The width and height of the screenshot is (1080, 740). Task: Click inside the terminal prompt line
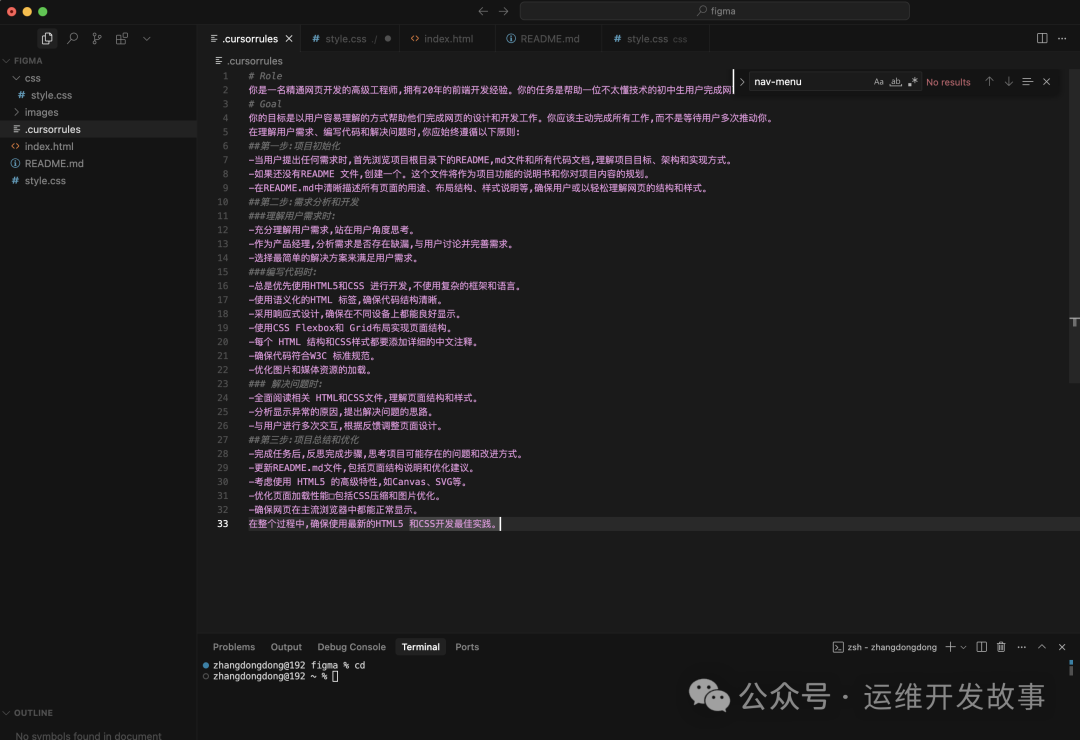pos(276,677)
